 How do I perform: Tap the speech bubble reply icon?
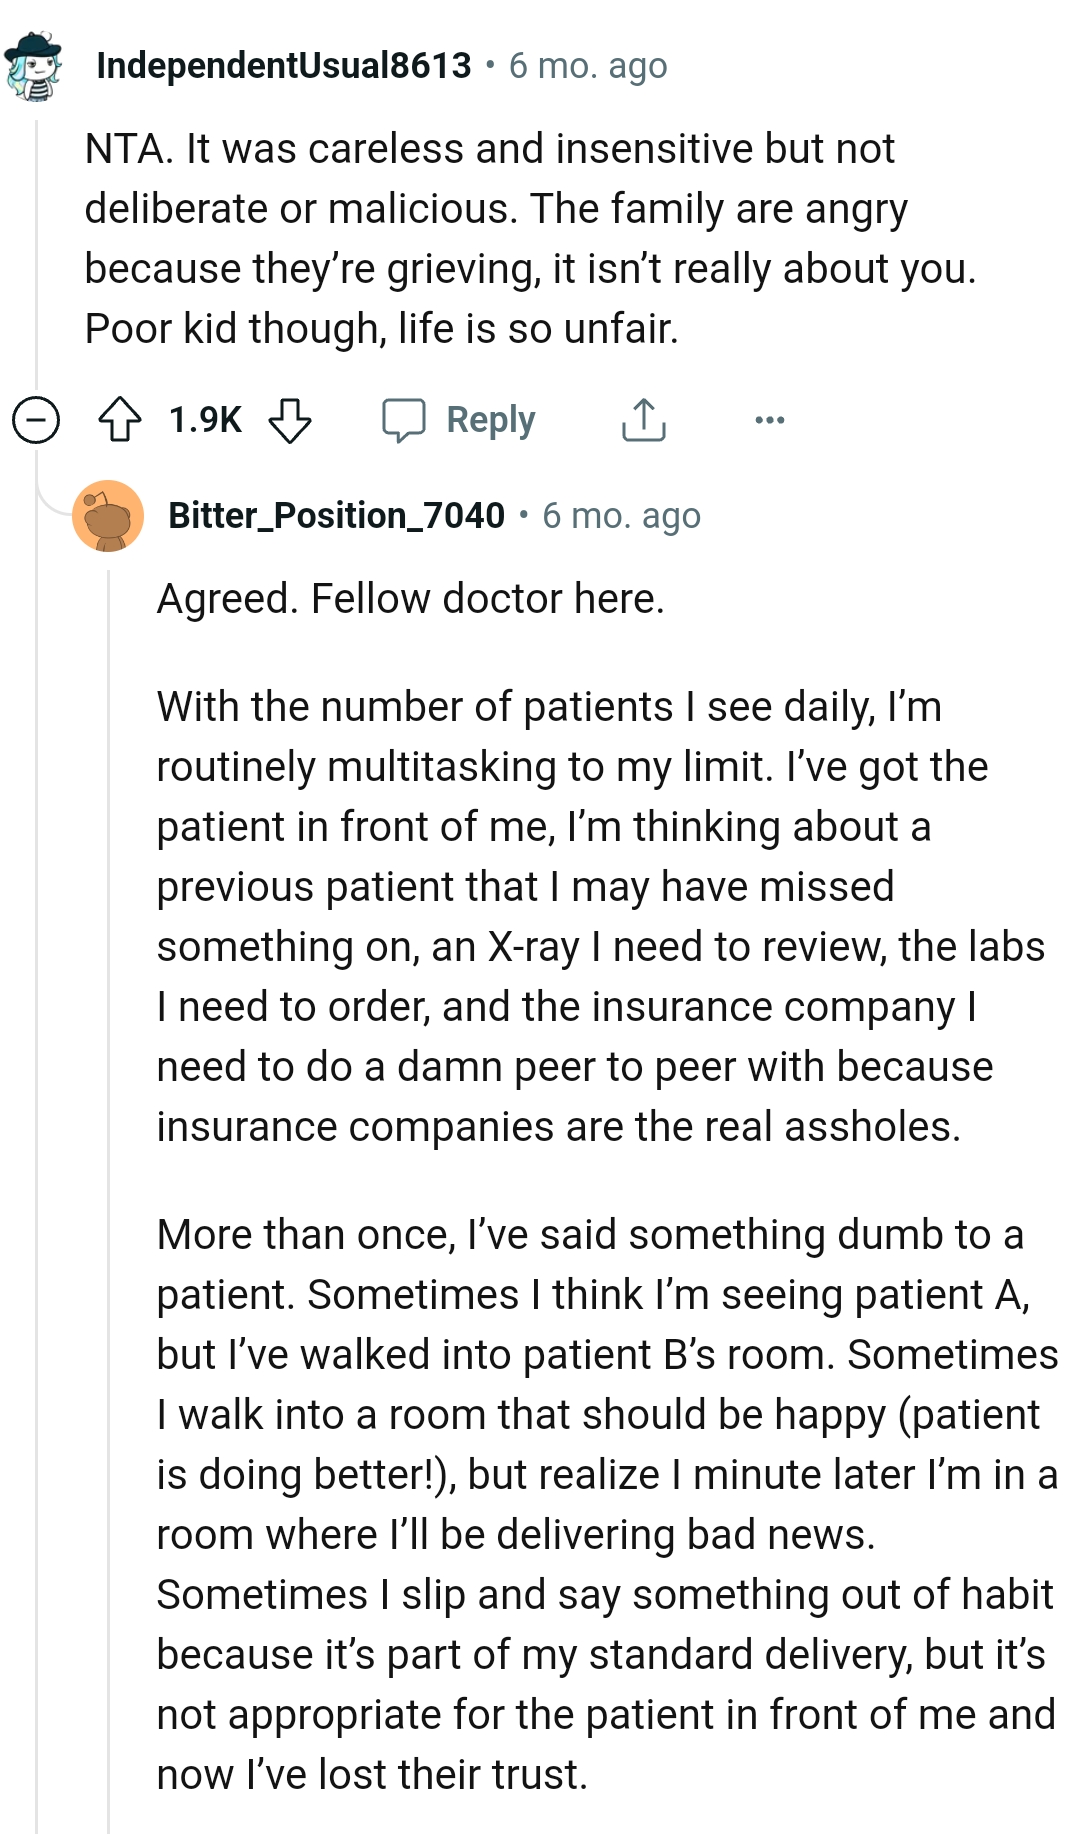pos(404,420)
